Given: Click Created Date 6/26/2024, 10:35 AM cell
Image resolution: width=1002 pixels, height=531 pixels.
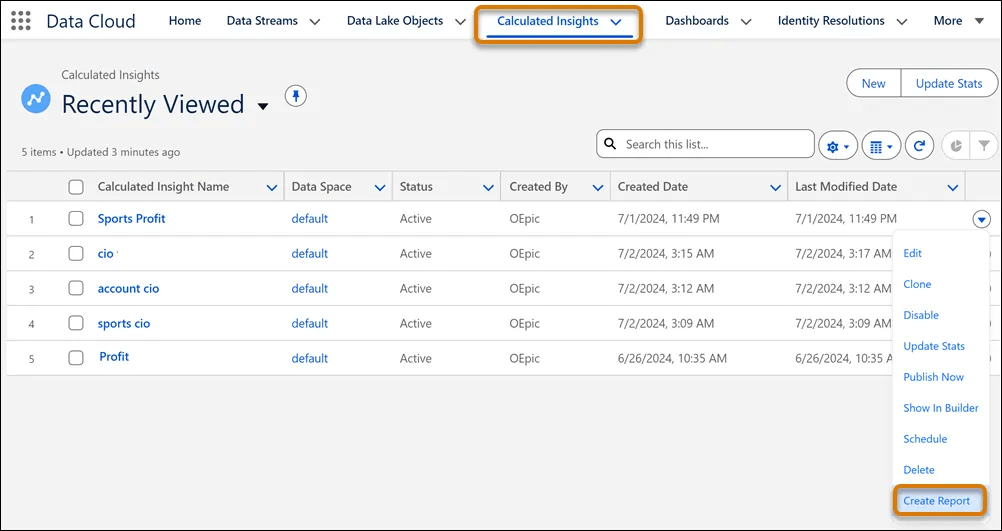Looking at the screenshot, I should coord(672,358).
